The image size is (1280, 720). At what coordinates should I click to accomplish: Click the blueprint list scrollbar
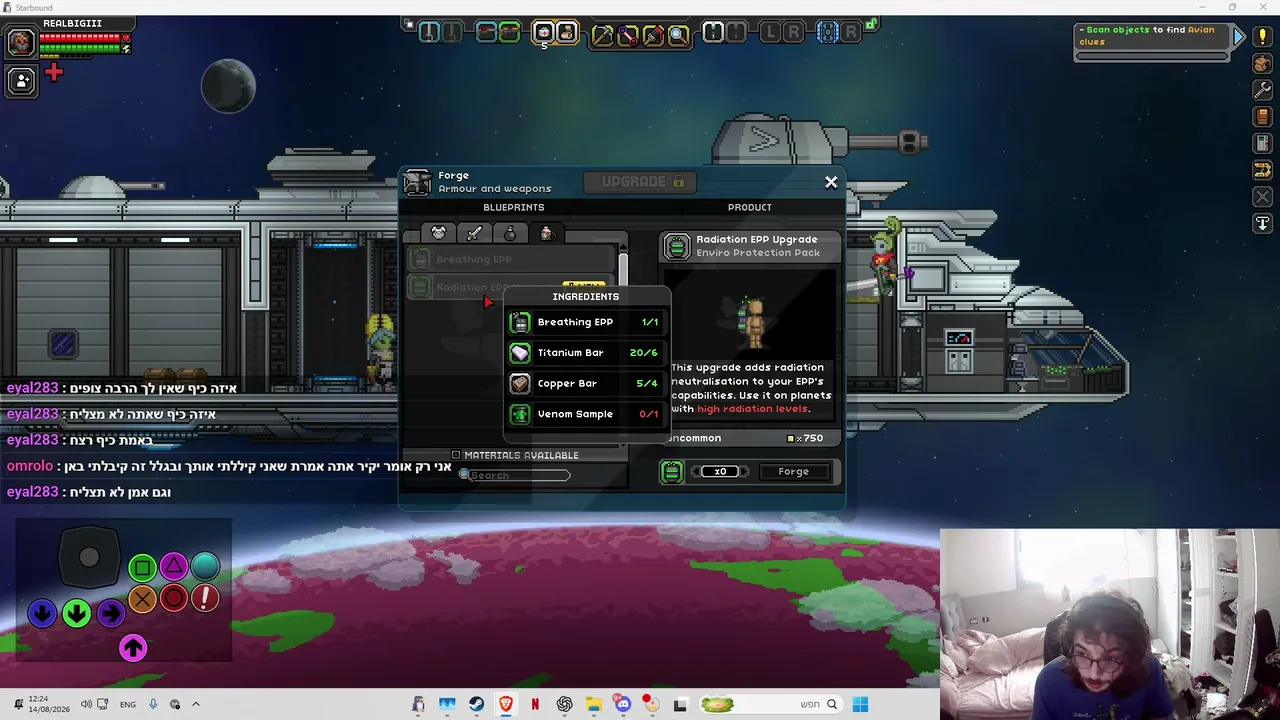(623, 270)
